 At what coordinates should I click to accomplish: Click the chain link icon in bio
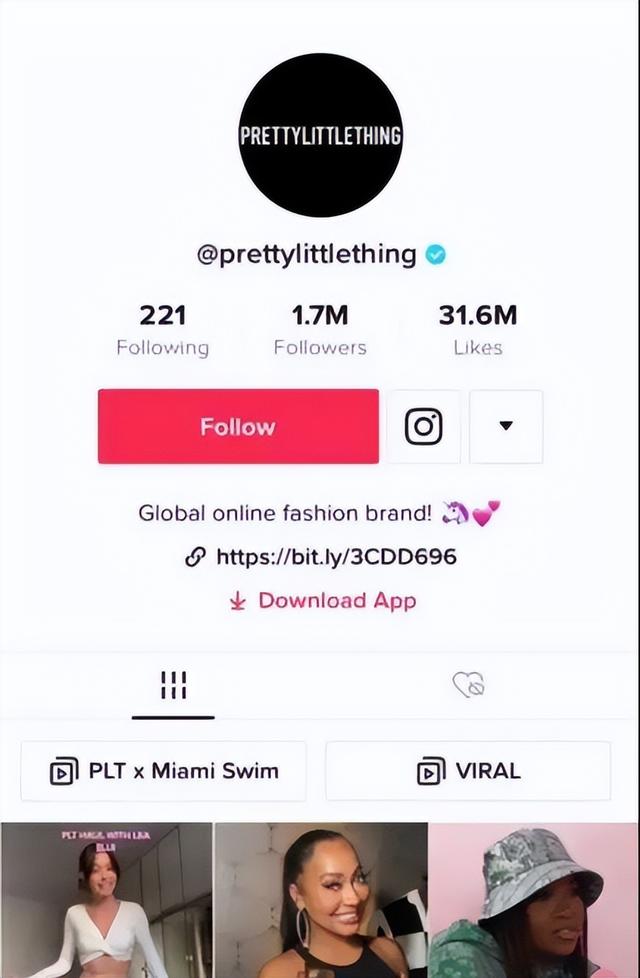(195, 556)
